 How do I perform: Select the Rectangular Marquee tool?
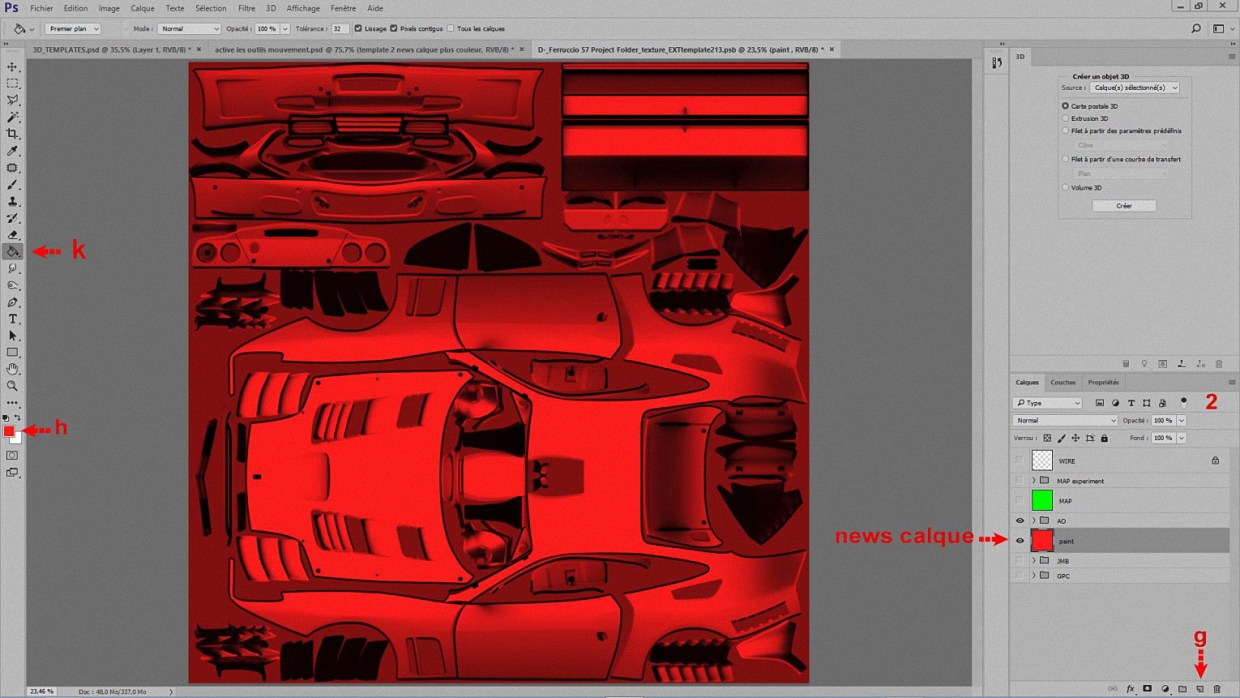tap(13, 84)
